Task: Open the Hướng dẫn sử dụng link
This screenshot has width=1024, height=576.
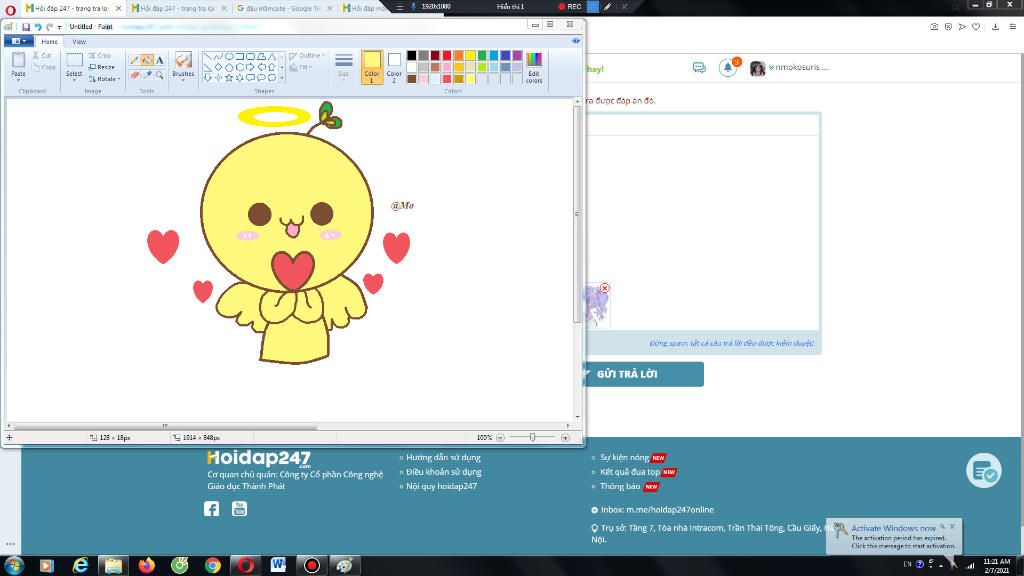Action: click(443, 457)
